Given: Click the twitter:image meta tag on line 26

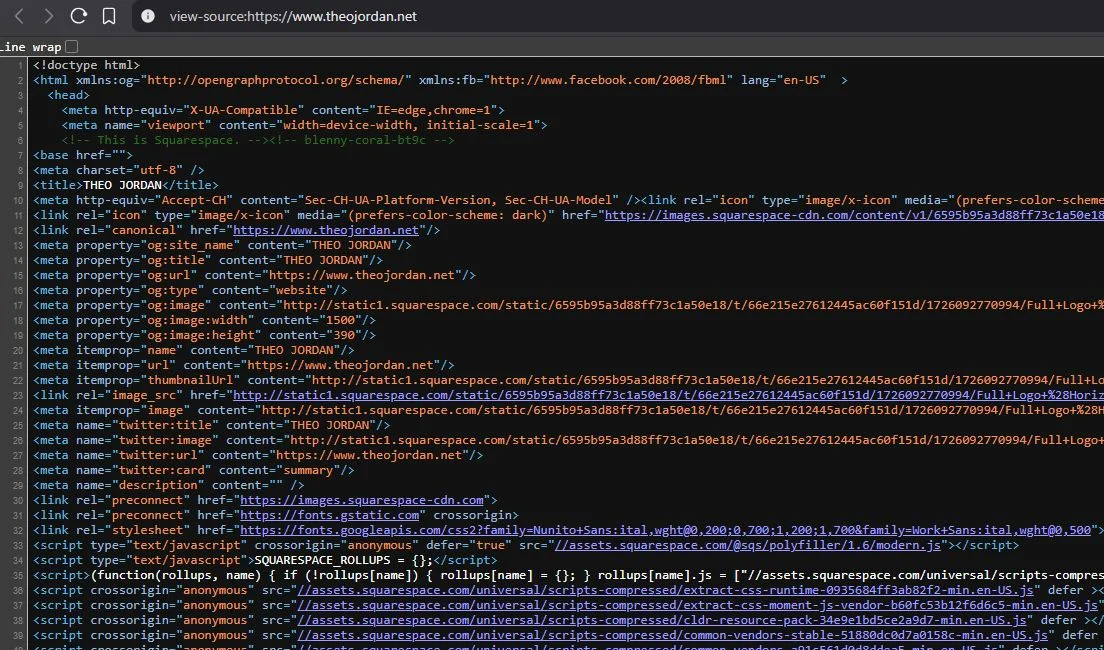Looking at the screenshot, I should tap(568, 440).
